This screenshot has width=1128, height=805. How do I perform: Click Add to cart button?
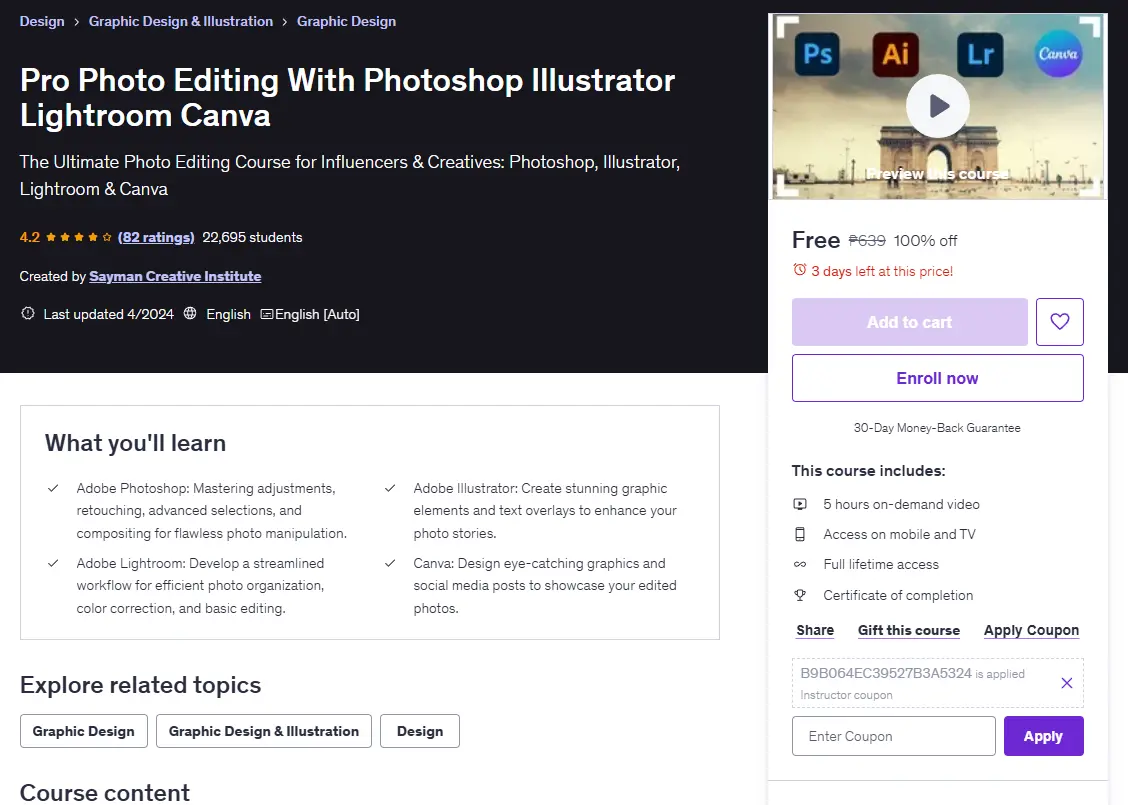[x=909, y=322]
